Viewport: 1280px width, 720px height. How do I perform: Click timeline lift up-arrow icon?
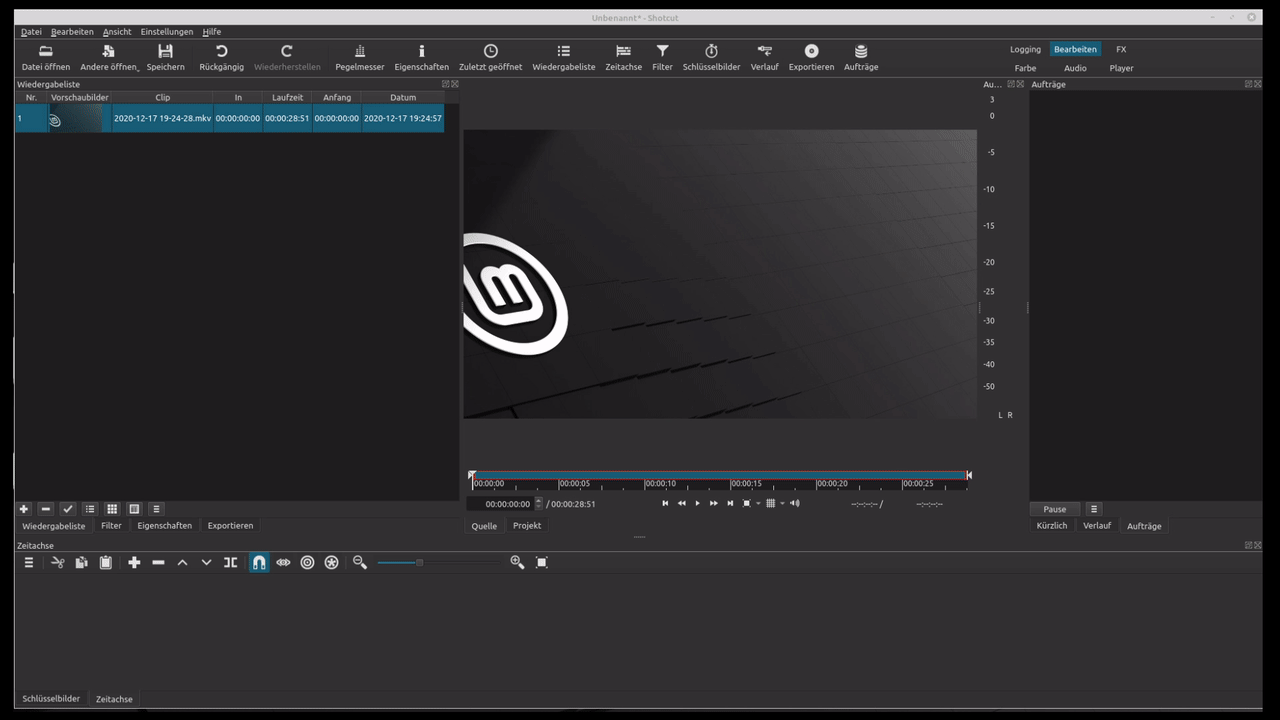click(x=182, y=563)
